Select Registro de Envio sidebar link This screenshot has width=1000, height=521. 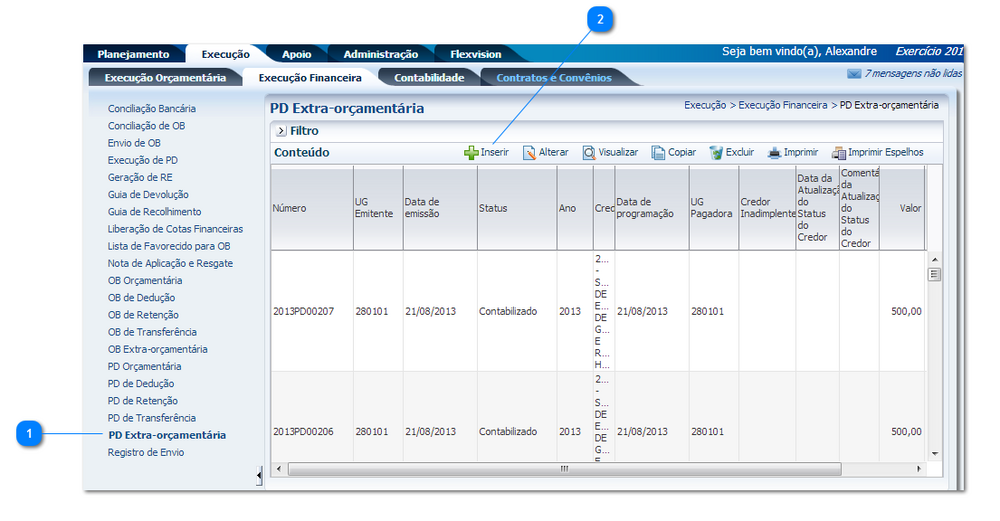point(146,452)
